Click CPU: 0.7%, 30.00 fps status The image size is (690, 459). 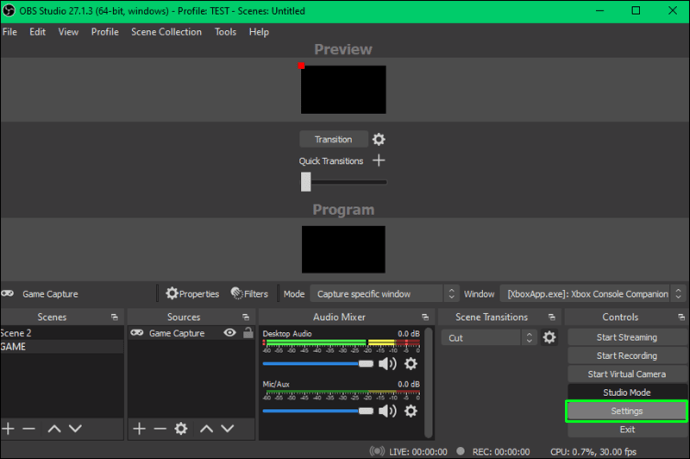click(593, 452)
